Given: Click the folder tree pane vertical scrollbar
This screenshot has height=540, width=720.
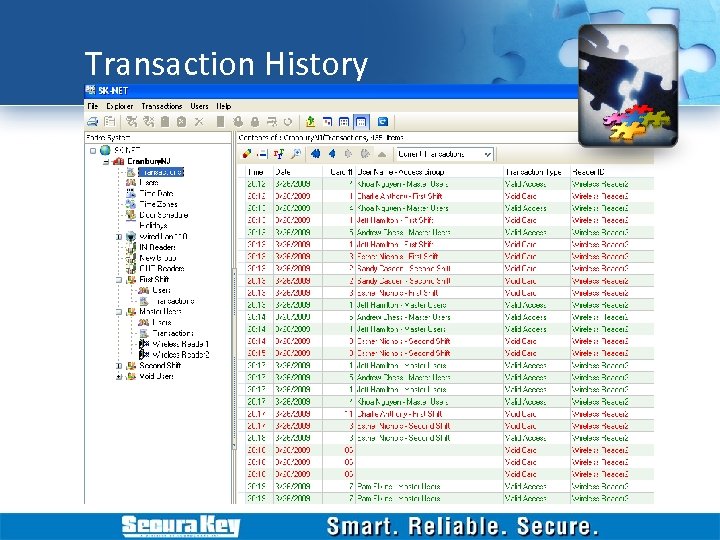Looking at the screenshot, I should tap(234, 358).
